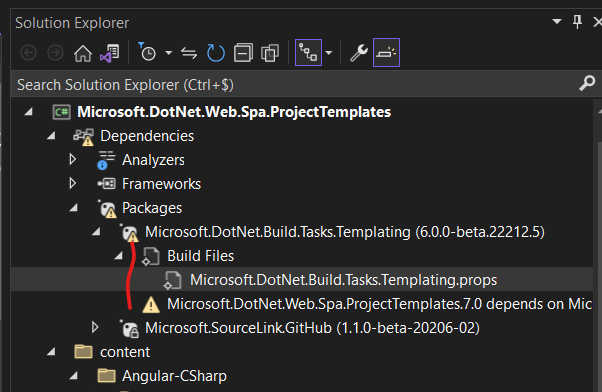Open Pending Changes Filter clock icon

(x=147, y=53)
